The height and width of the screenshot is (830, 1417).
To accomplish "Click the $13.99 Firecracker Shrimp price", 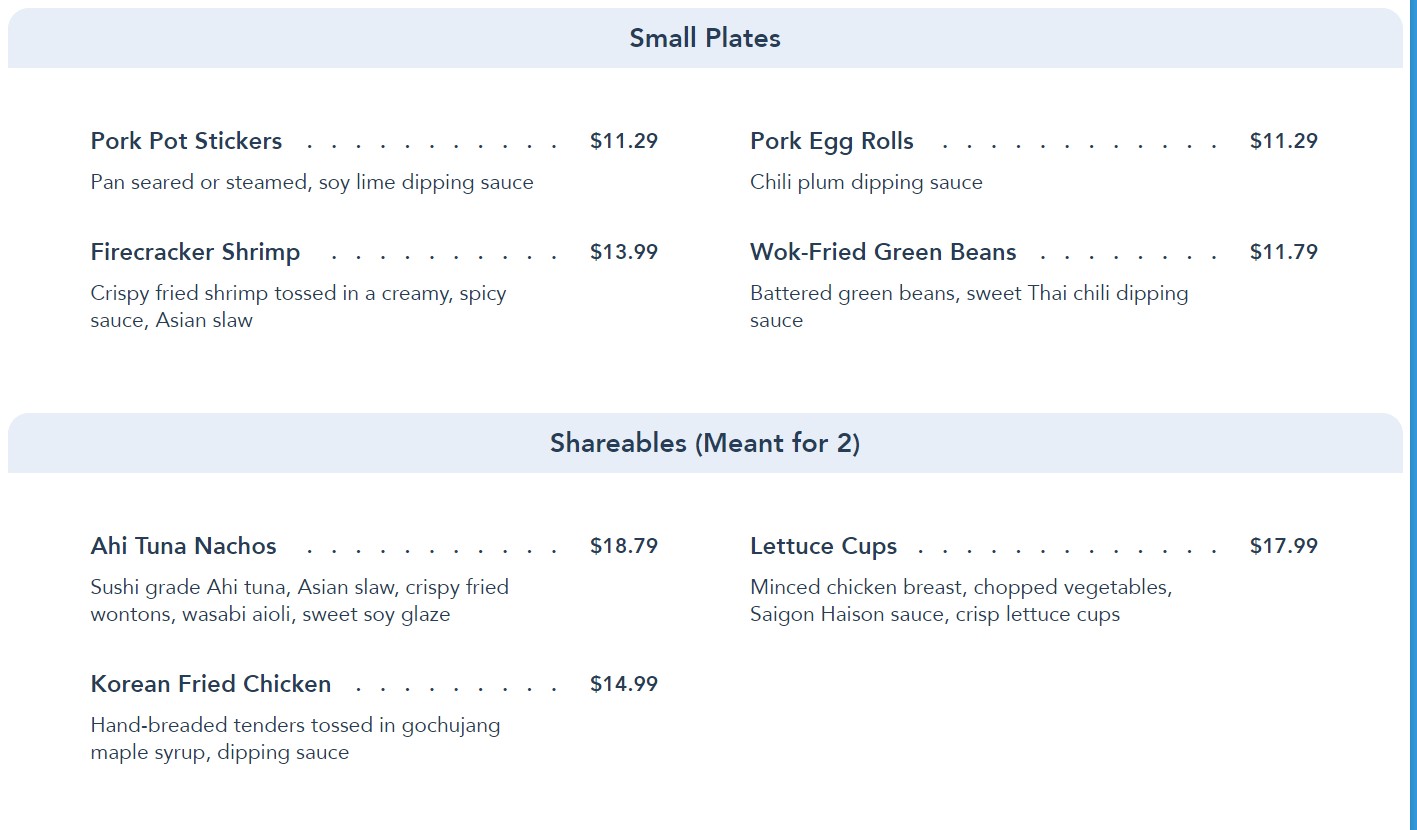I will pyautogui.click(x=624, y=252).
